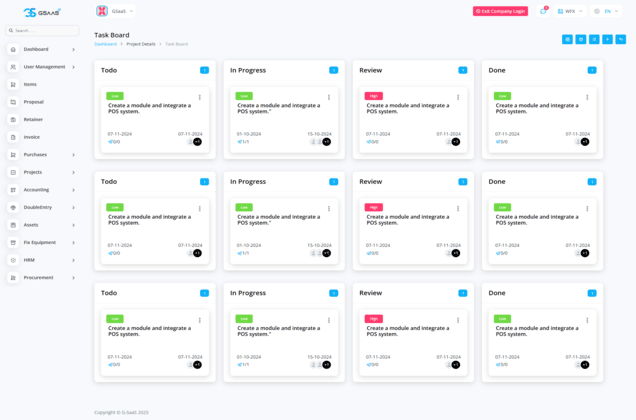Click the back arrow icon in Task Board toolbar

pyautogui.click(x=620, y=39)
